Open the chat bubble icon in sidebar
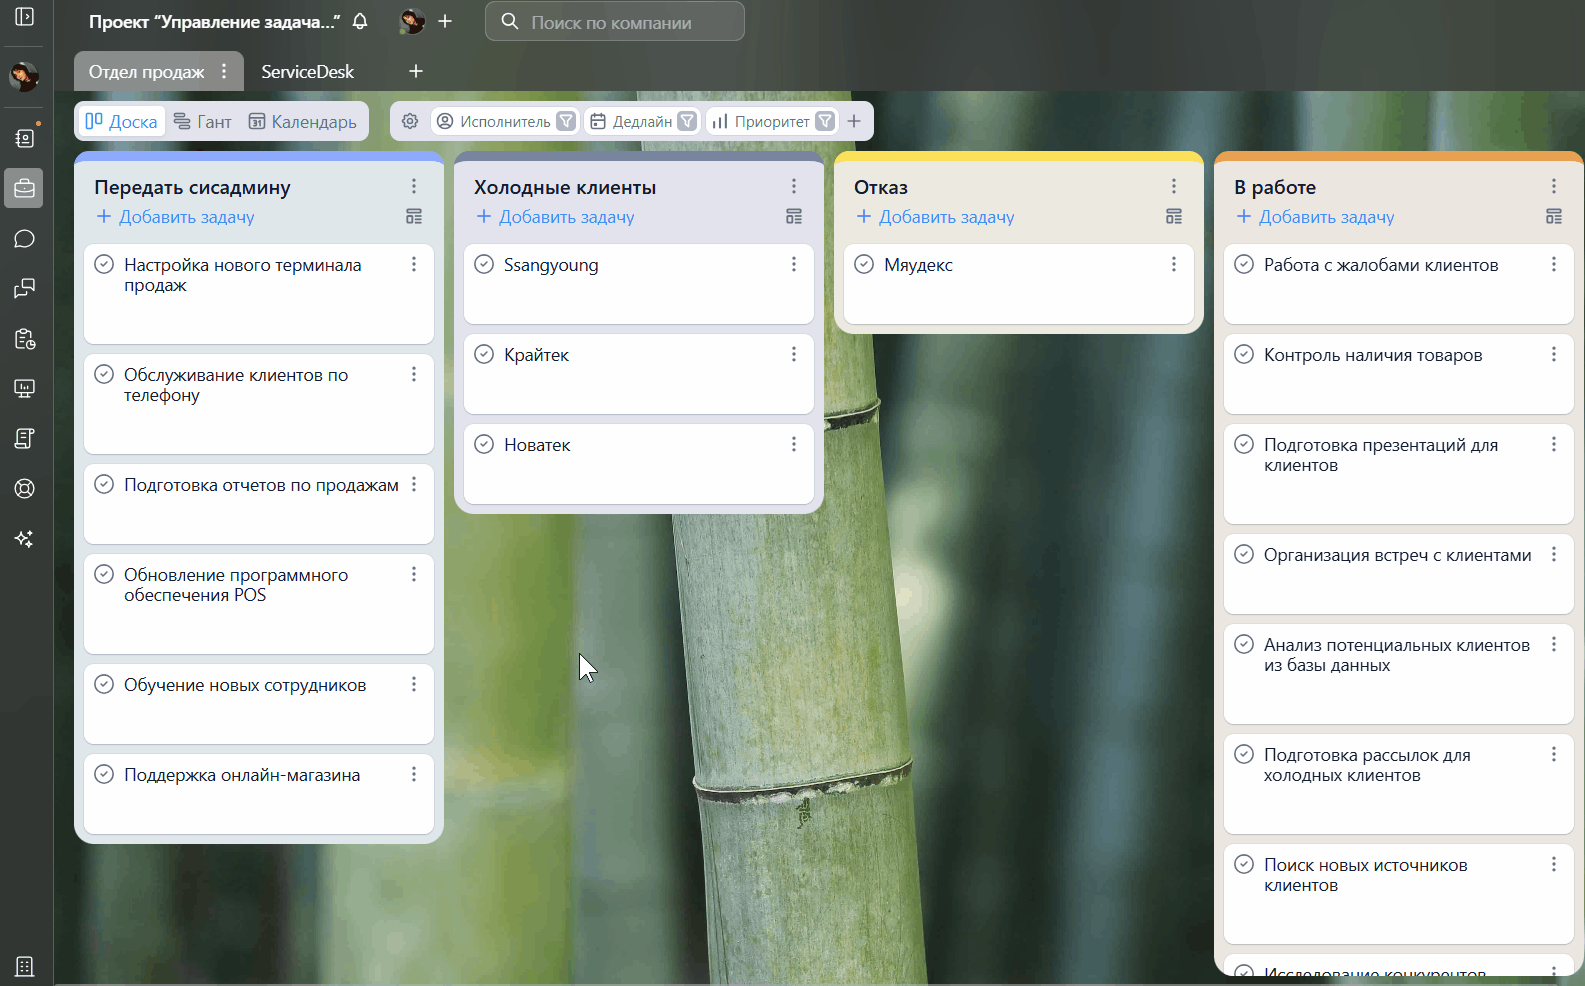Image resolution: width=1585 pixels, height=986 pixels. point(25,239)
